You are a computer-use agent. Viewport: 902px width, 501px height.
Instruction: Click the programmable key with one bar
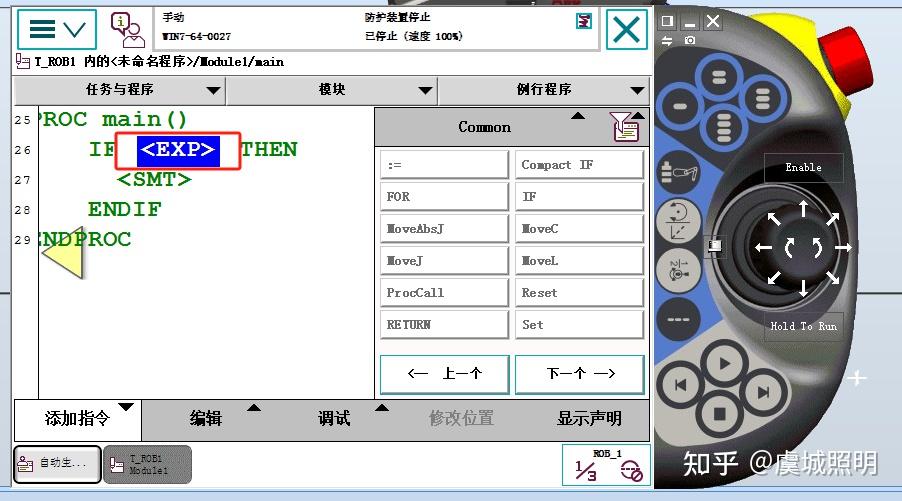[680, 106]
